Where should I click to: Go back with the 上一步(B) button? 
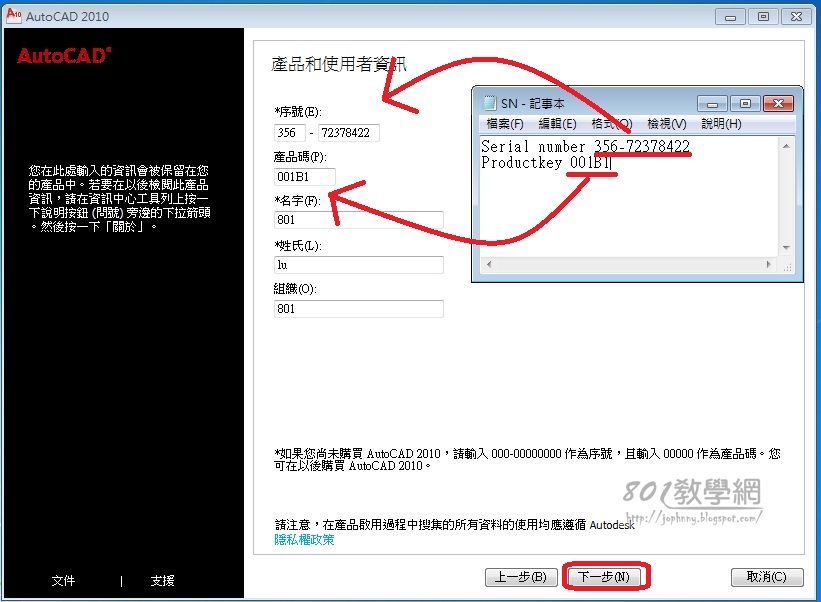click(520, 577)
